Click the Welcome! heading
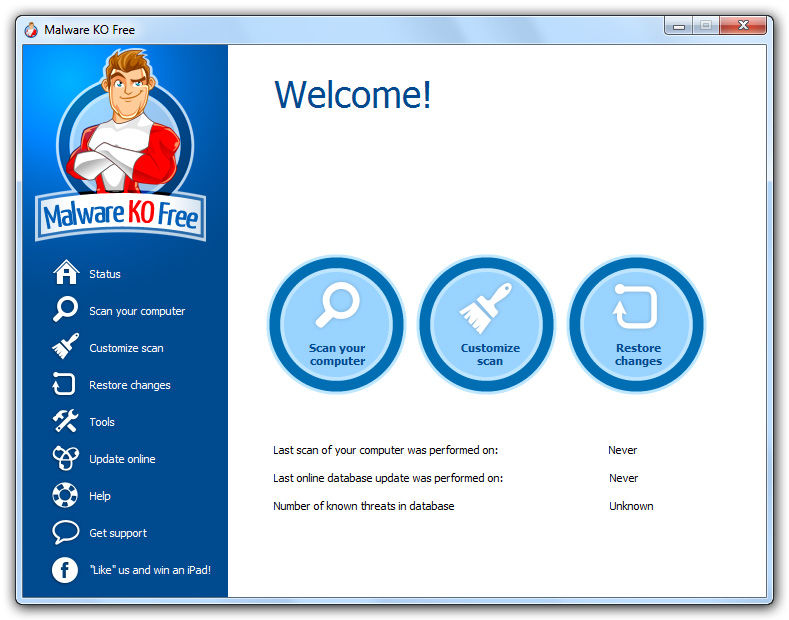 [x=353, y=94]
